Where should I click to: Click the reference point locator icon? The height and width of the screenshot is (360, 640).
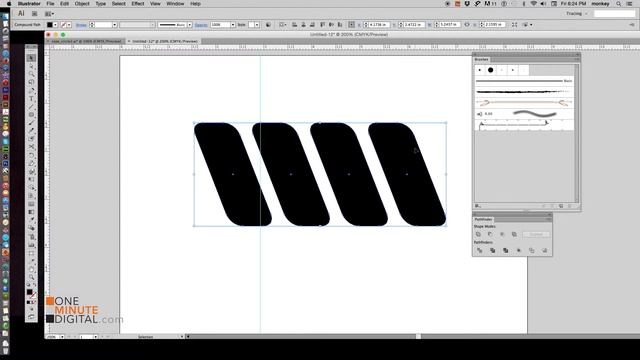pos(351,25)
